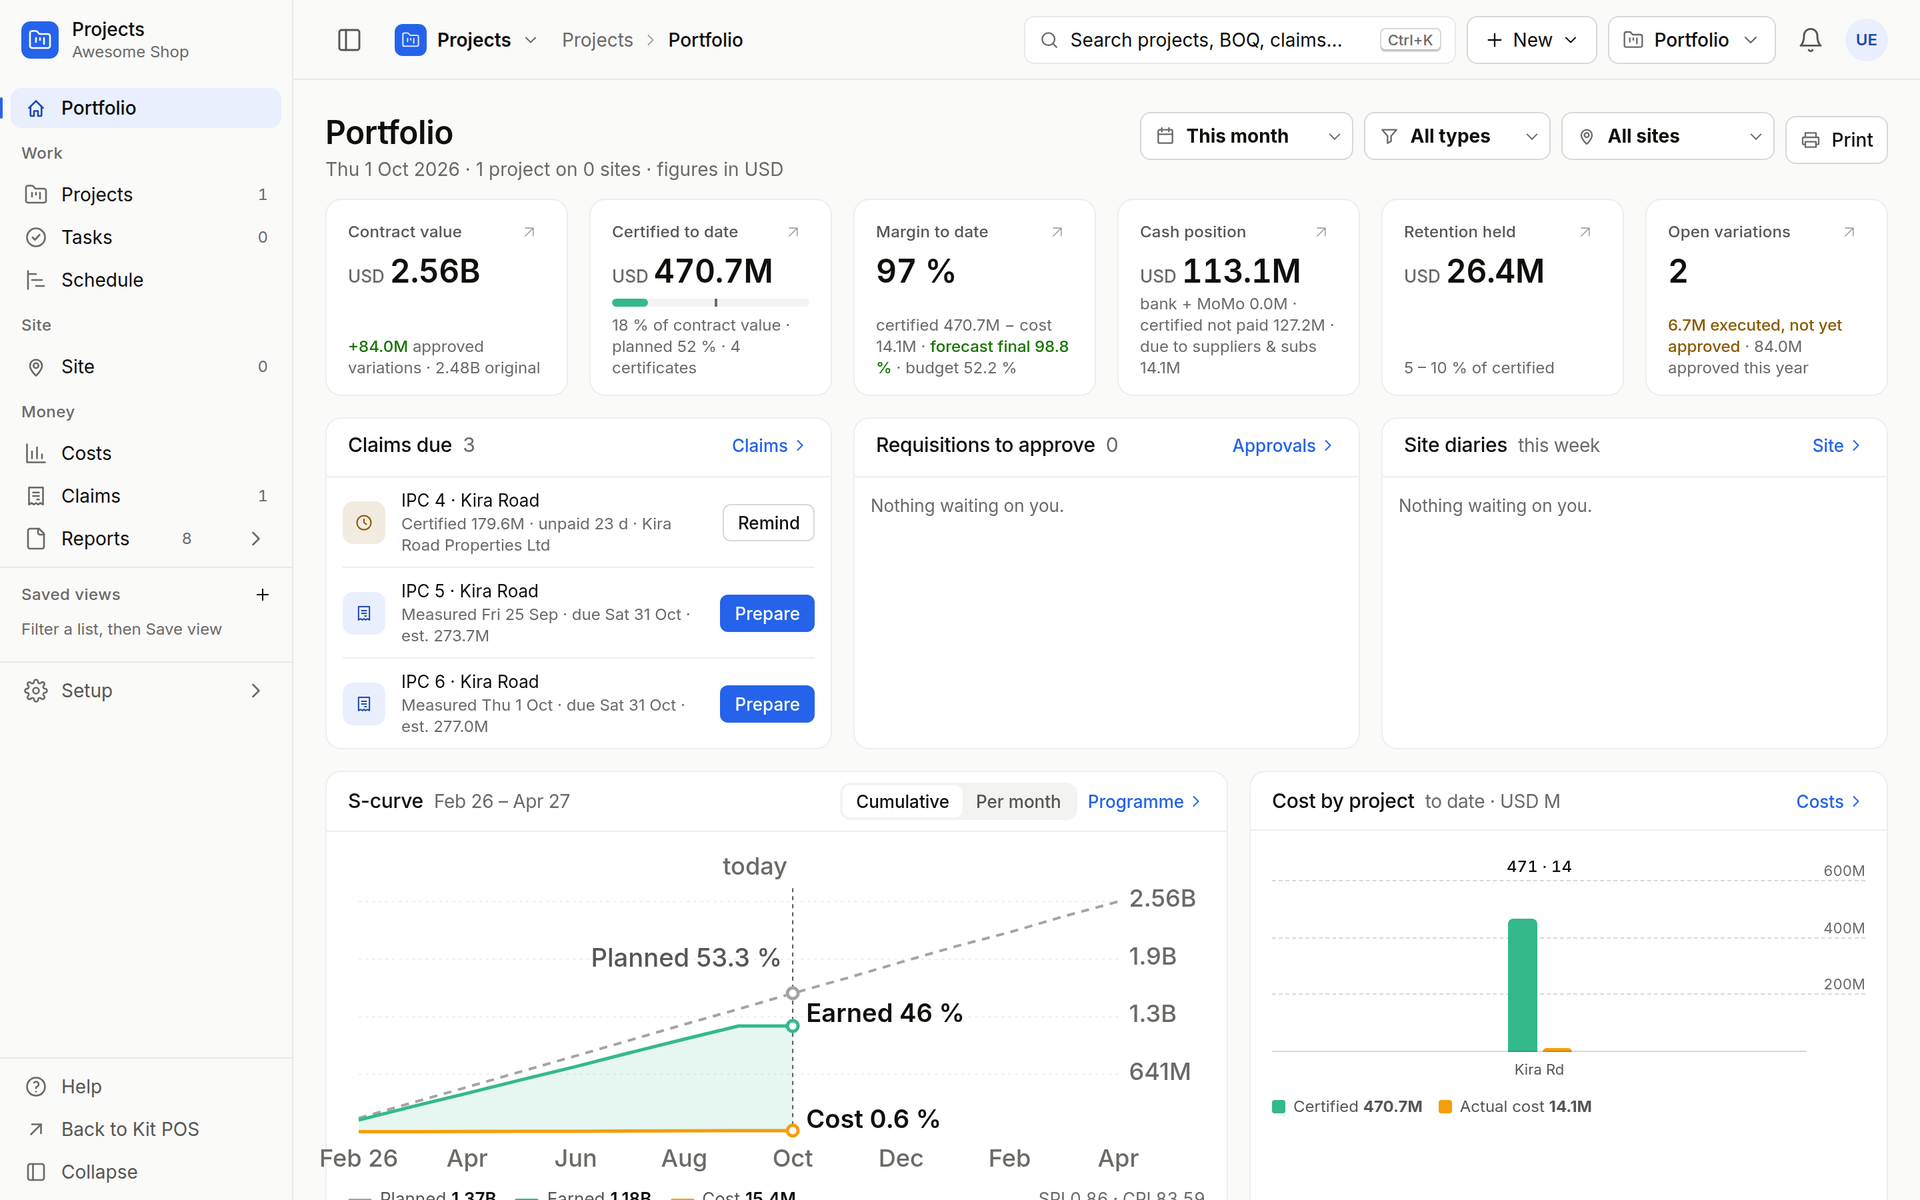
Task: Open Margin to date card arrow
Action: tap(1057, 232)
